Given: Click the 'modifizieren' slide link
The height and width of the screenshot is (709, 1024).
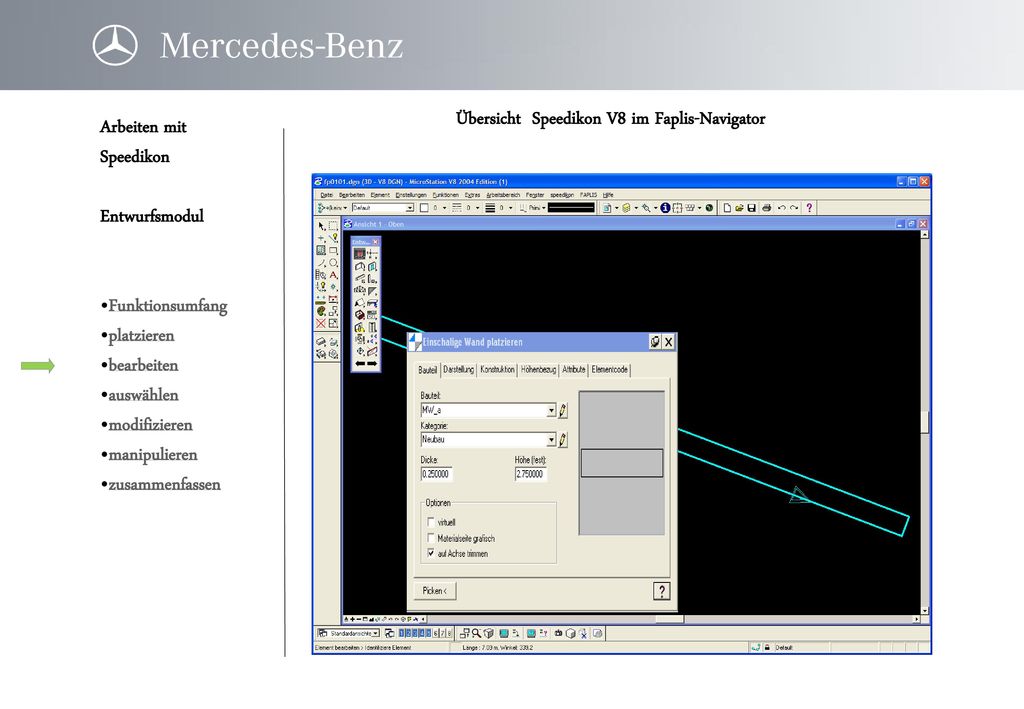Looking at the screenshot, I should point(150,425).
